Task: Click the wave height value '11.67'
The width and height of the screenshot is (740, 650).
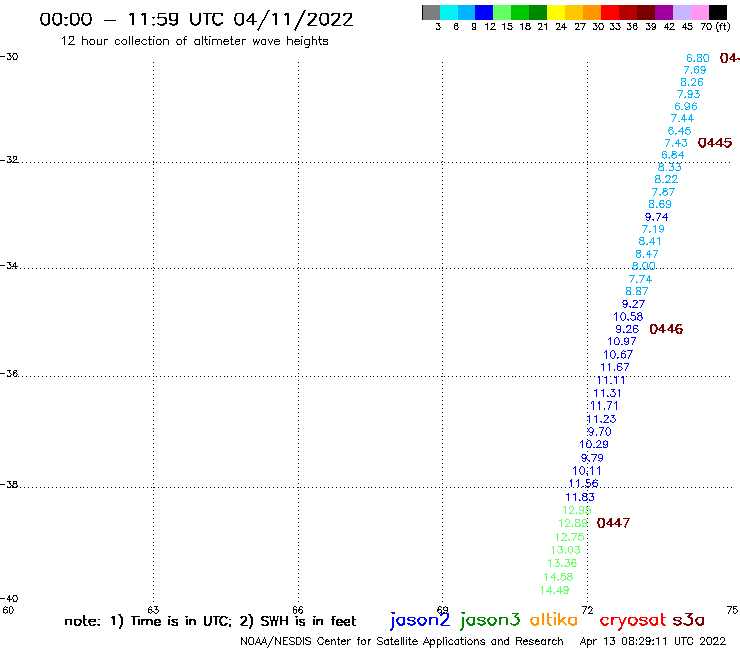Action: (x=614, y=367)
